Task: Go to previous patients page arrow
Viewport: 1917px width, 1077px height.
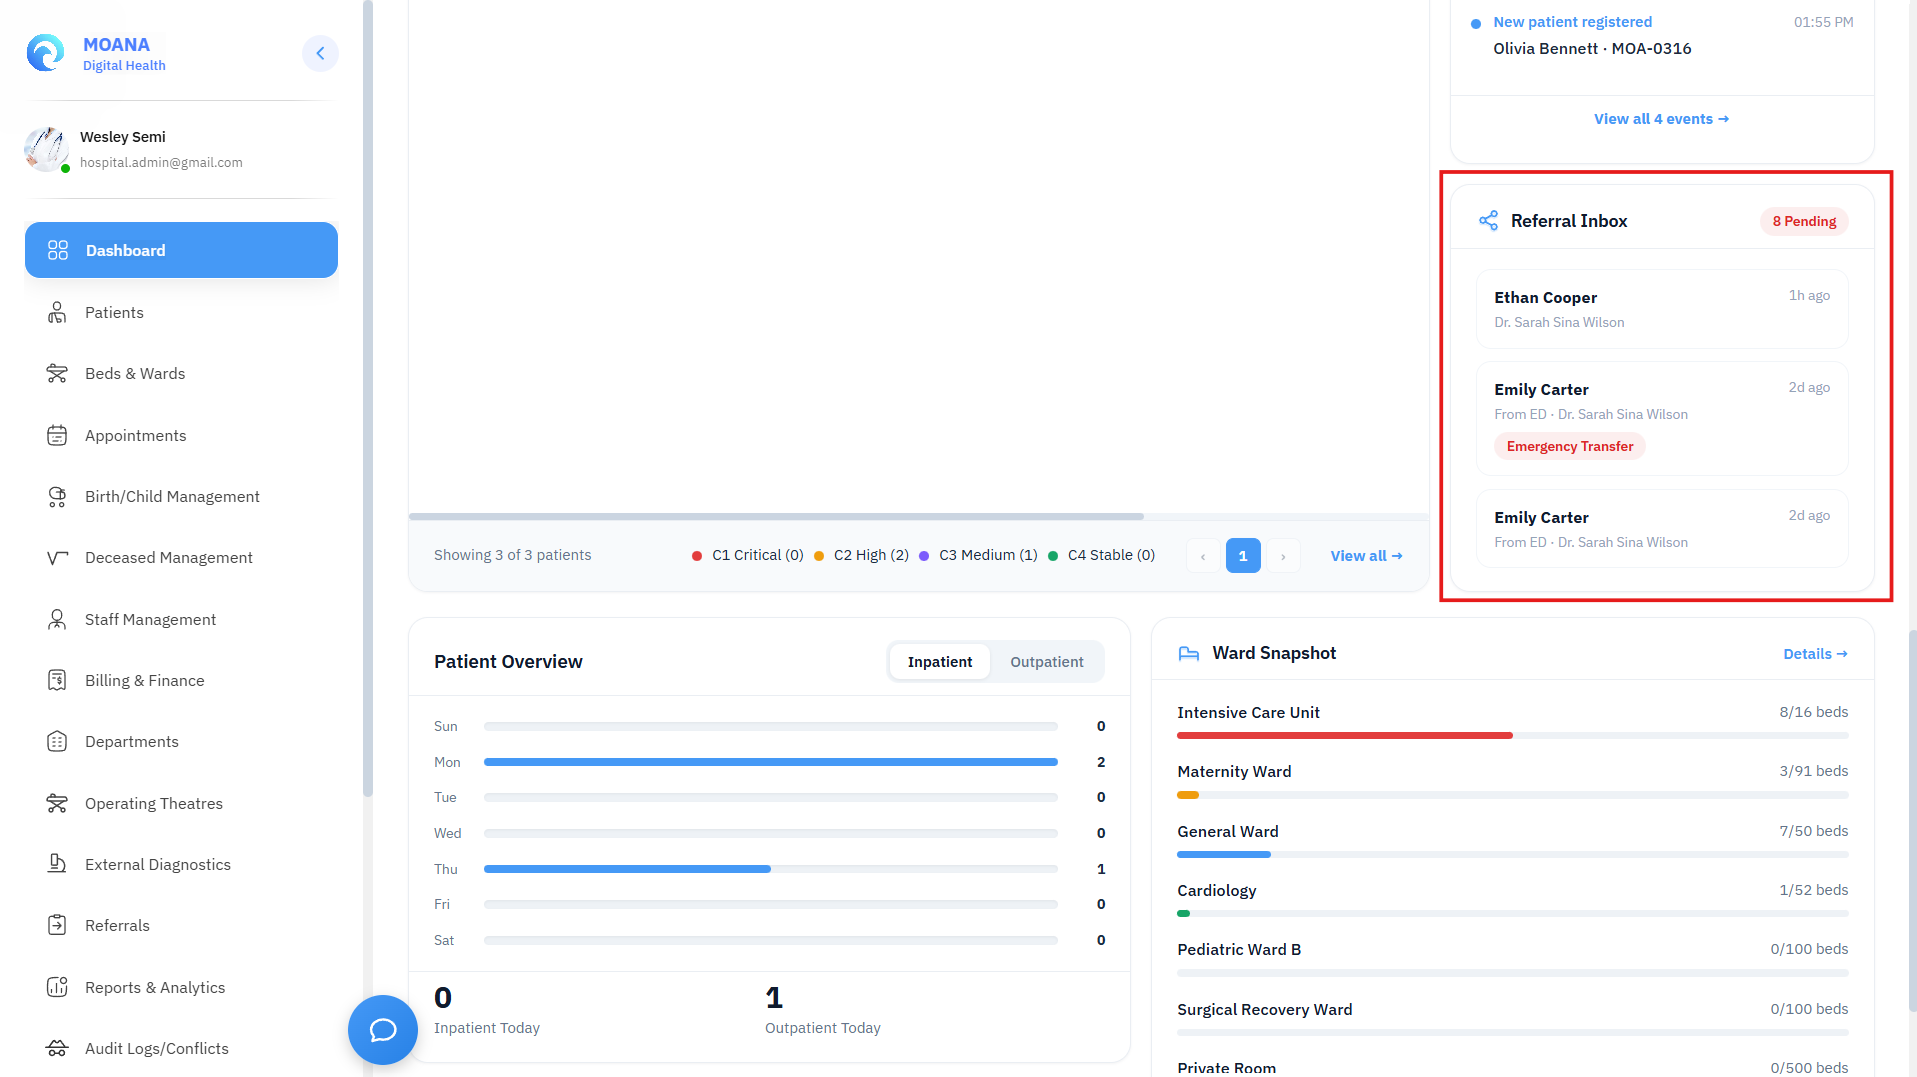Action: (x=1203, y=556)
